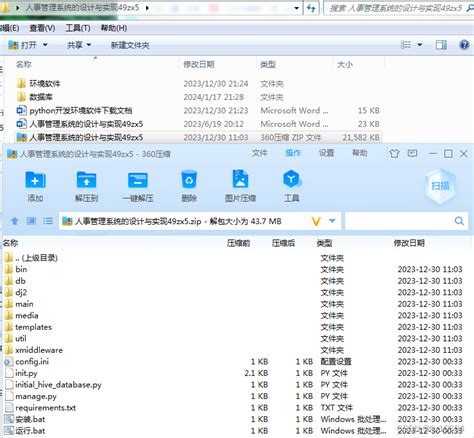The image size is (474, 438).
Task: Expand the Explorer address bar dropdown arrow
Action: click(296, 8)
